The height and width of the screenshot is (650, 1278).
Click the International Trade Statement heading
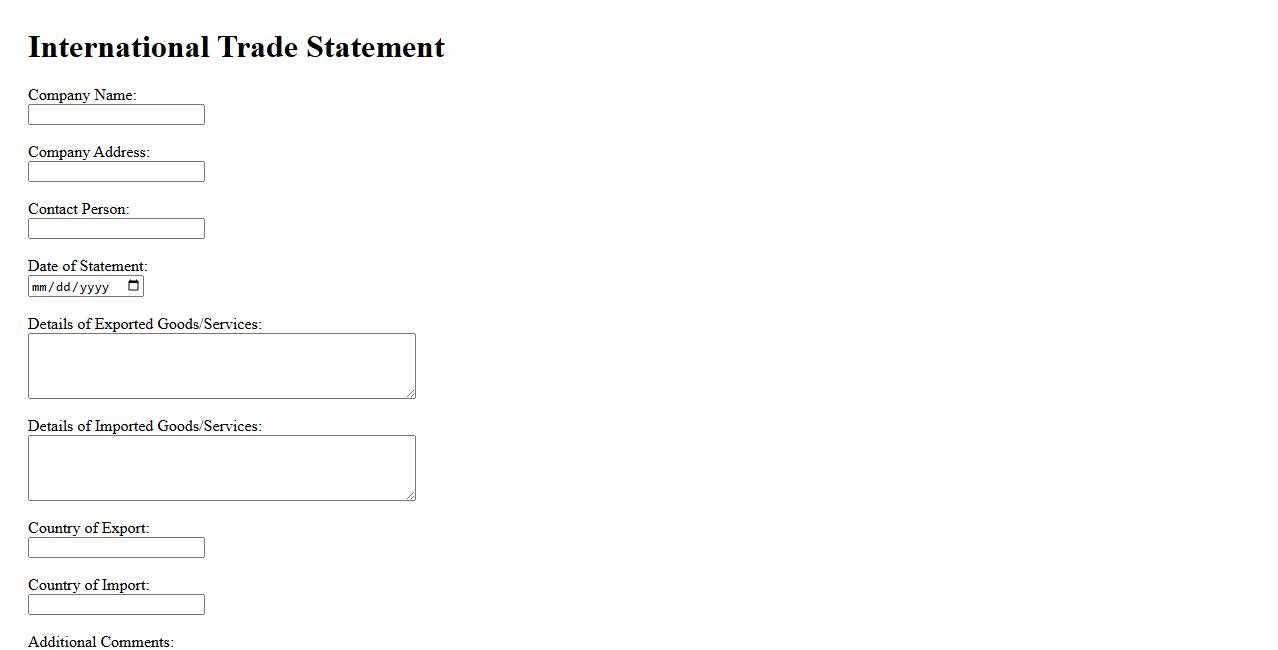(x=236, y=47)
